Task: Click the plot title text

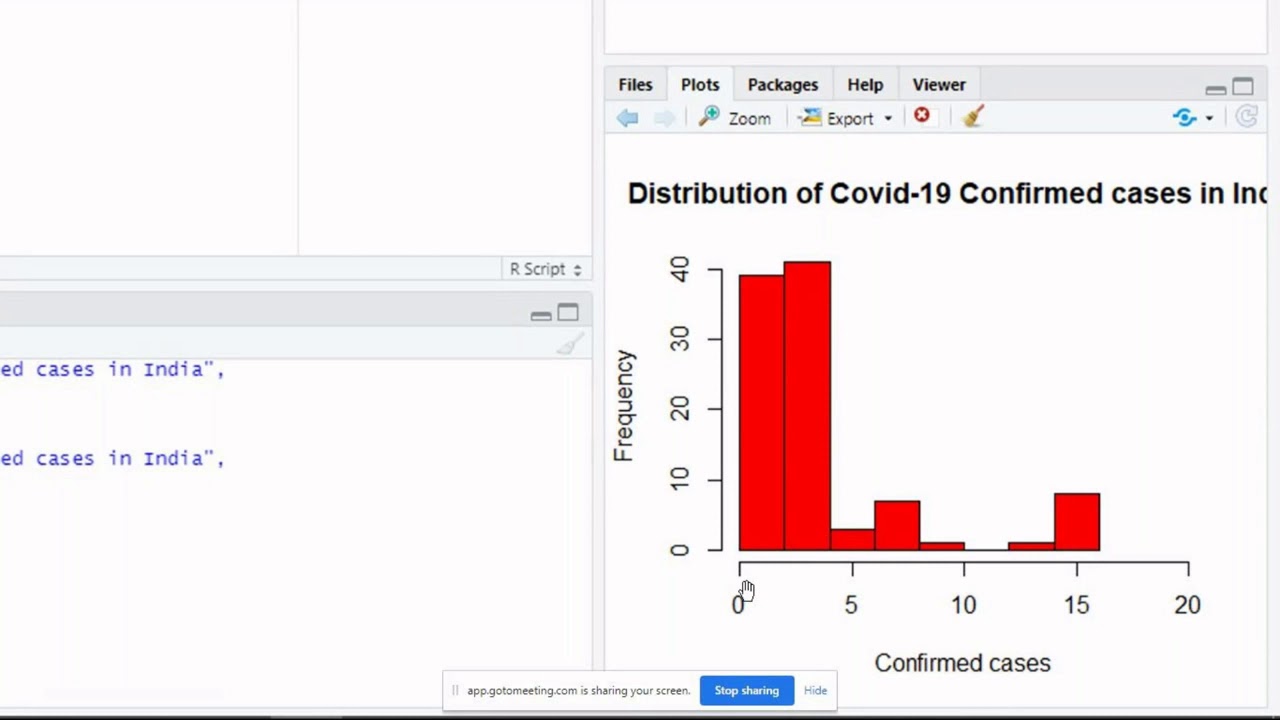Action: pyautogui.click(x=947, y=193)
